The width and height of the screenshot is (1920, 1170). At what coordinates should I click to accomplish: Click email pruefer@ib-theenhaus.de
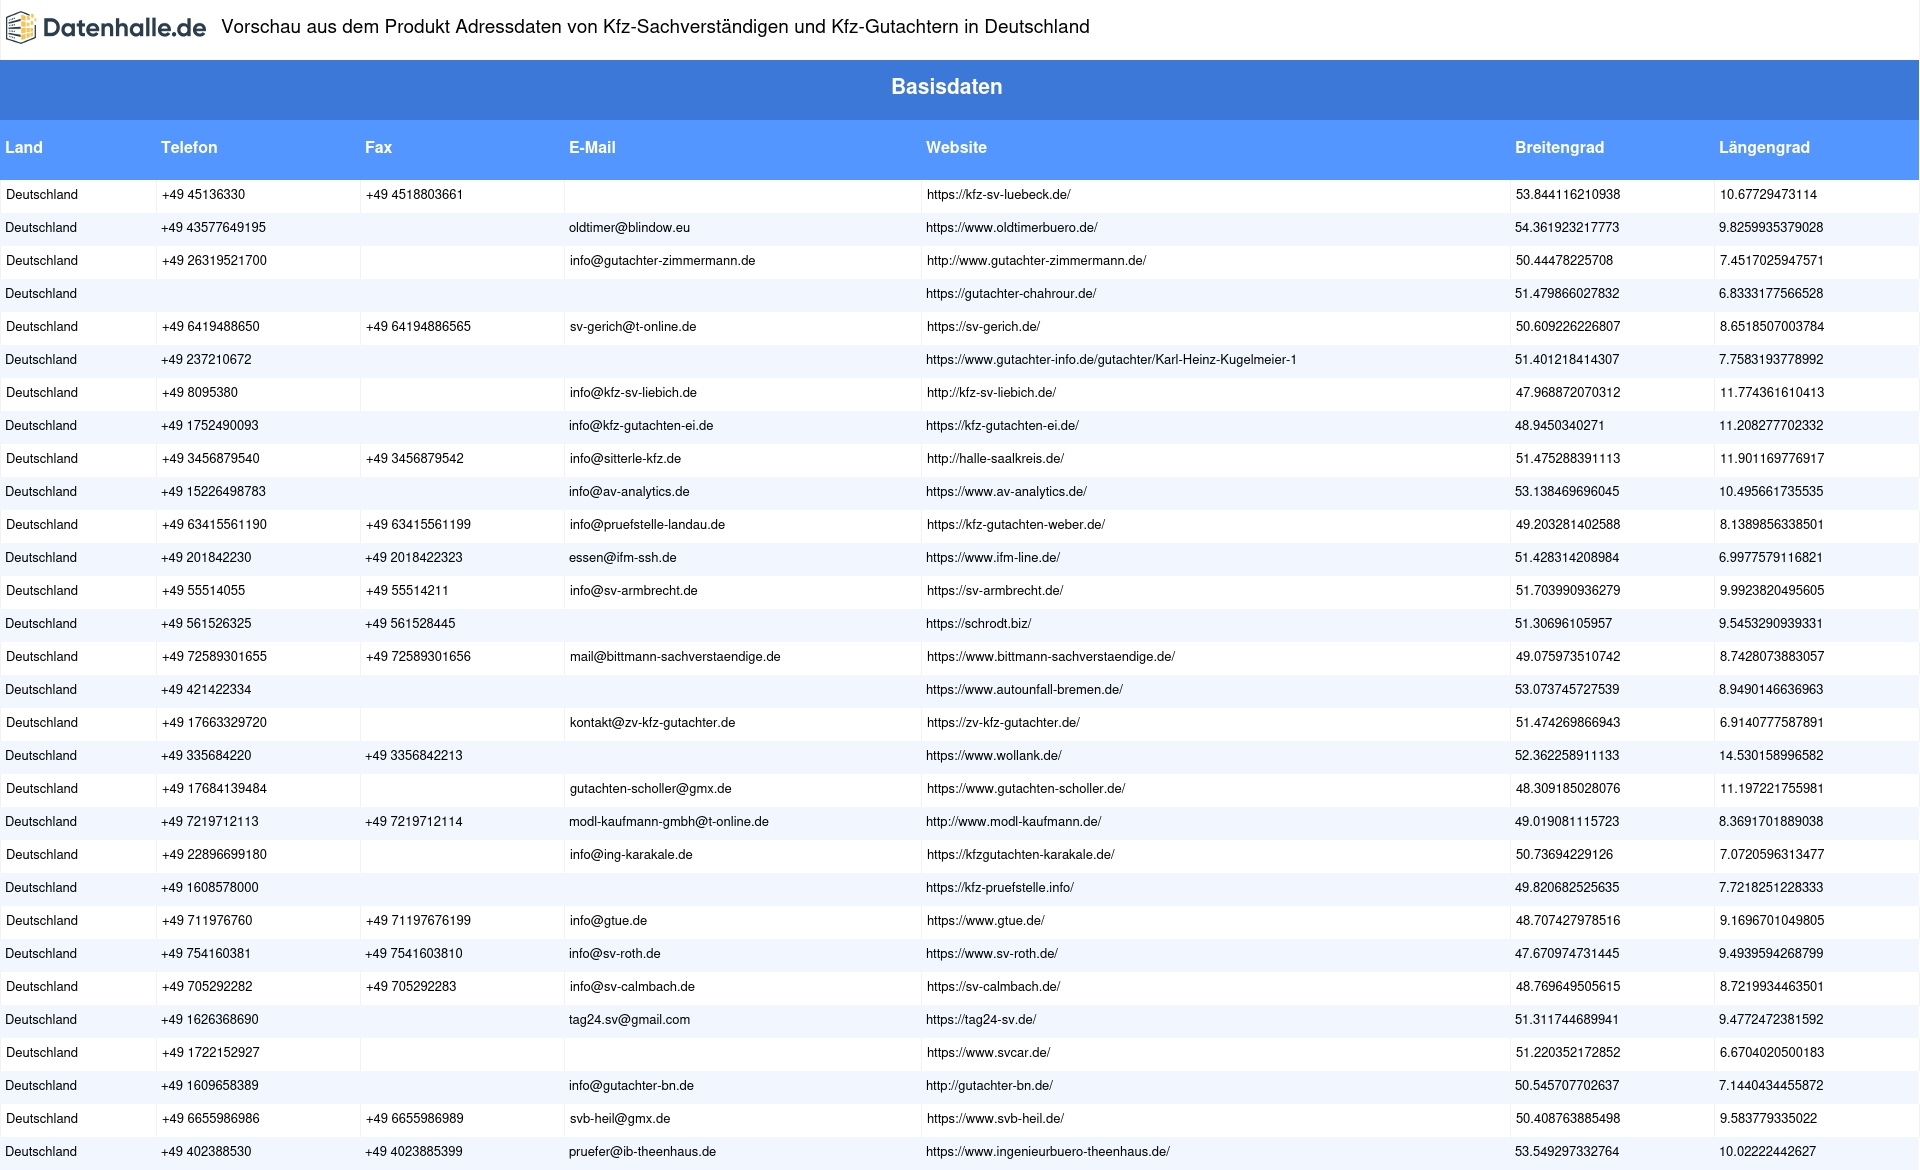(643, 1152)
